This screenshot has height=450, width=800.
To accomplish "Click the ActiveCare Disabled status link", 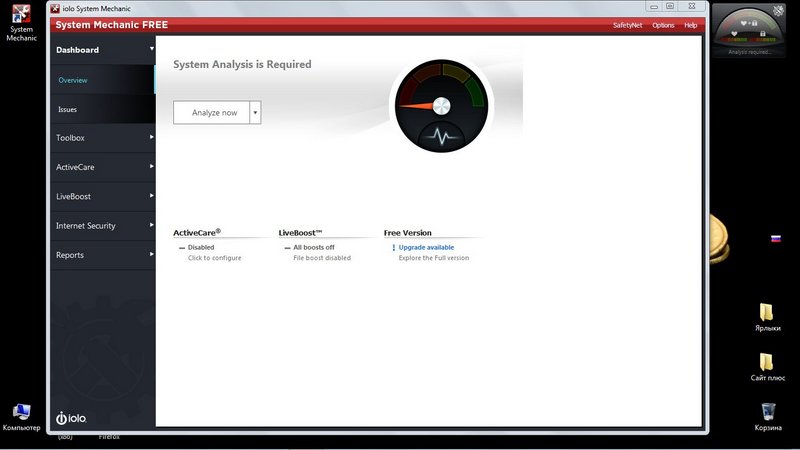I will [x=201, y=247].
